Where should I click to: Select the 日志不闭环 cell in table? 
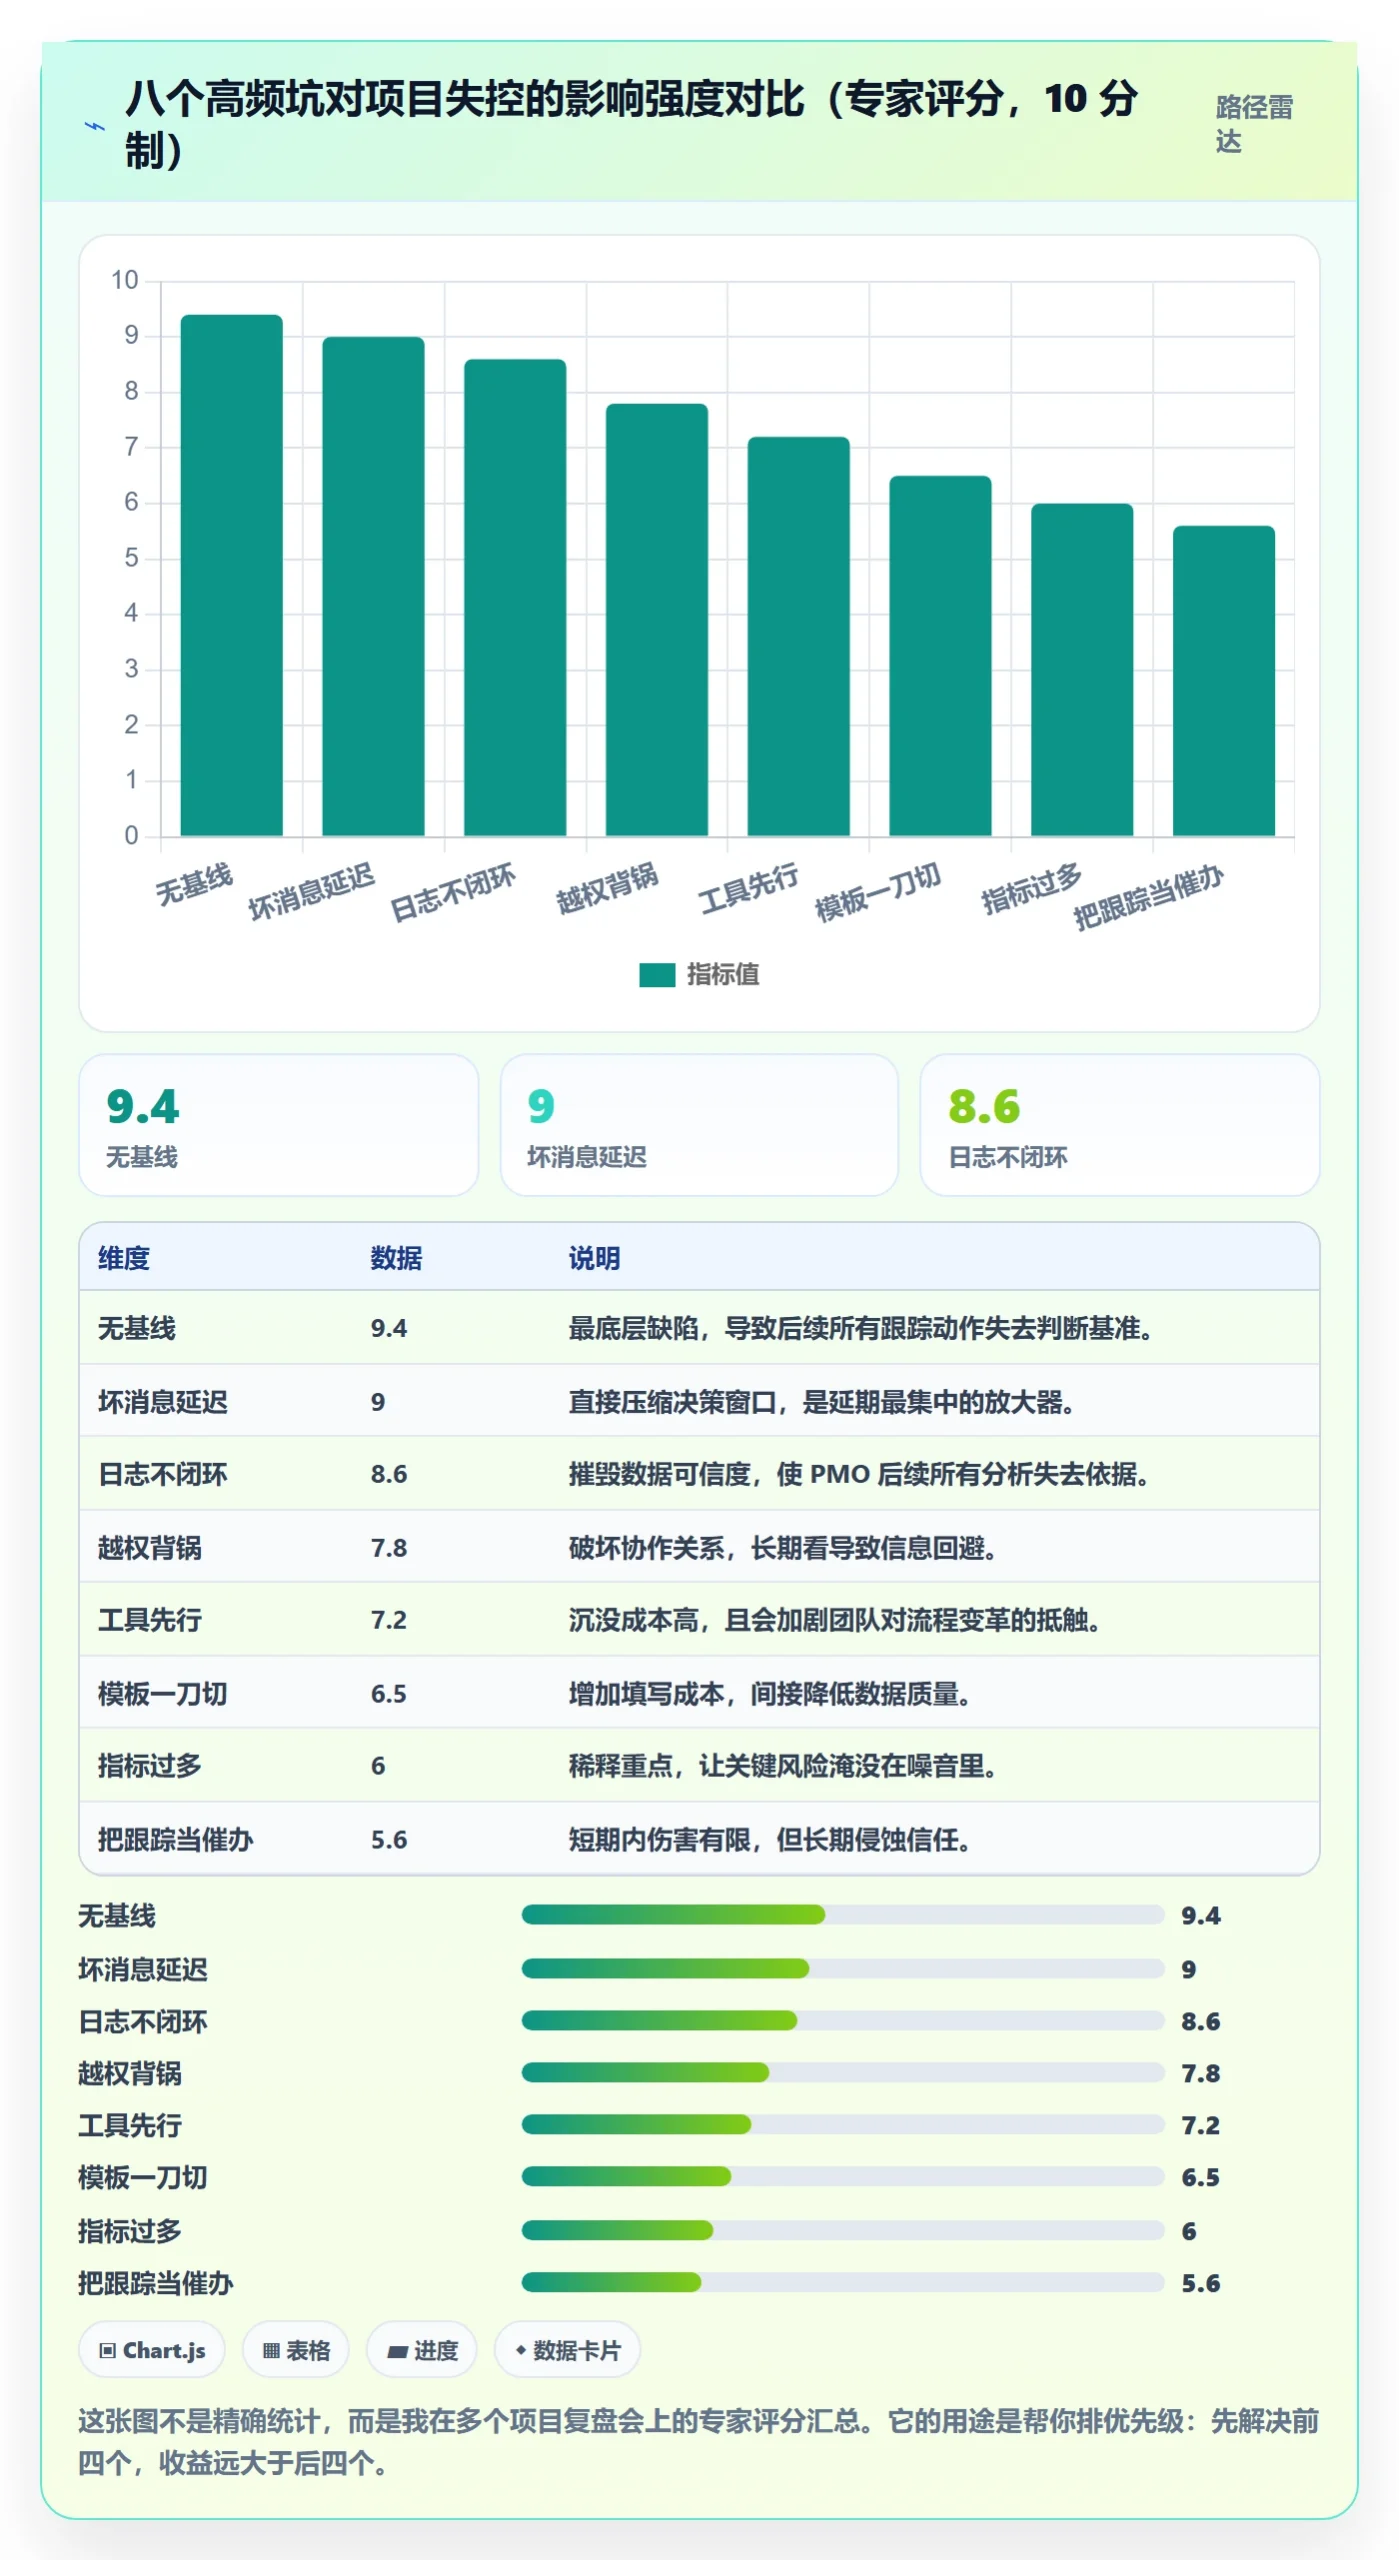click(x=163, y=1474)
